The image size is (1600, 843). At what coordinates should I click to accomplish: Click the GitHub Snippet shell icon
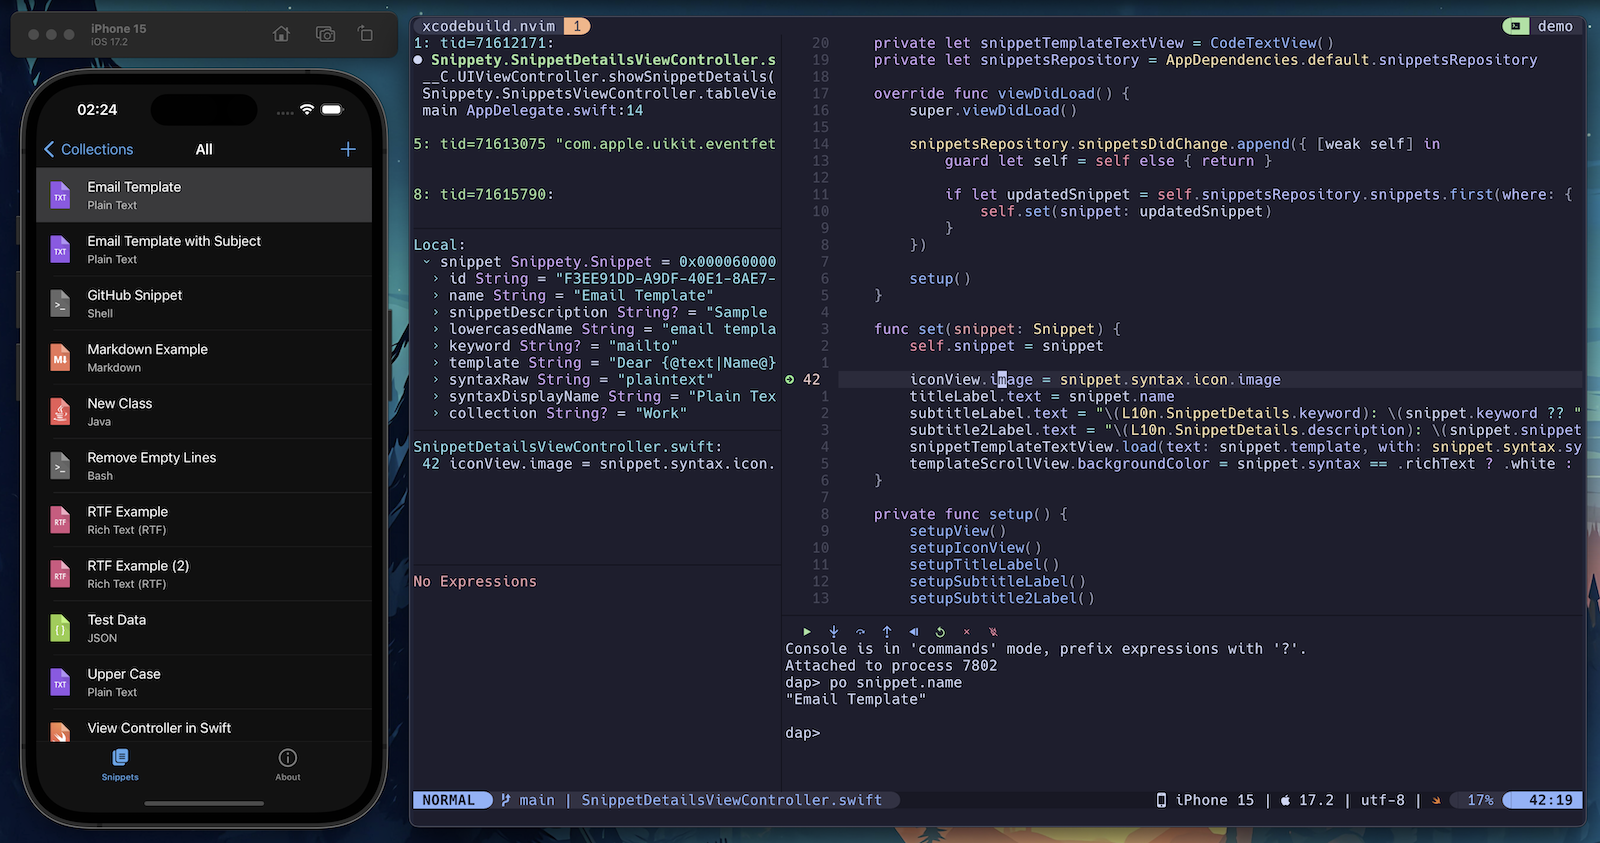click(x=60, y=303)
